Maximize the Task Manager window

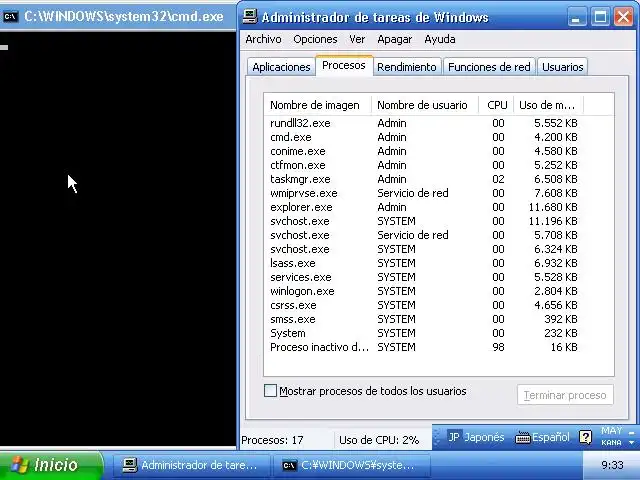coord(600,17)
